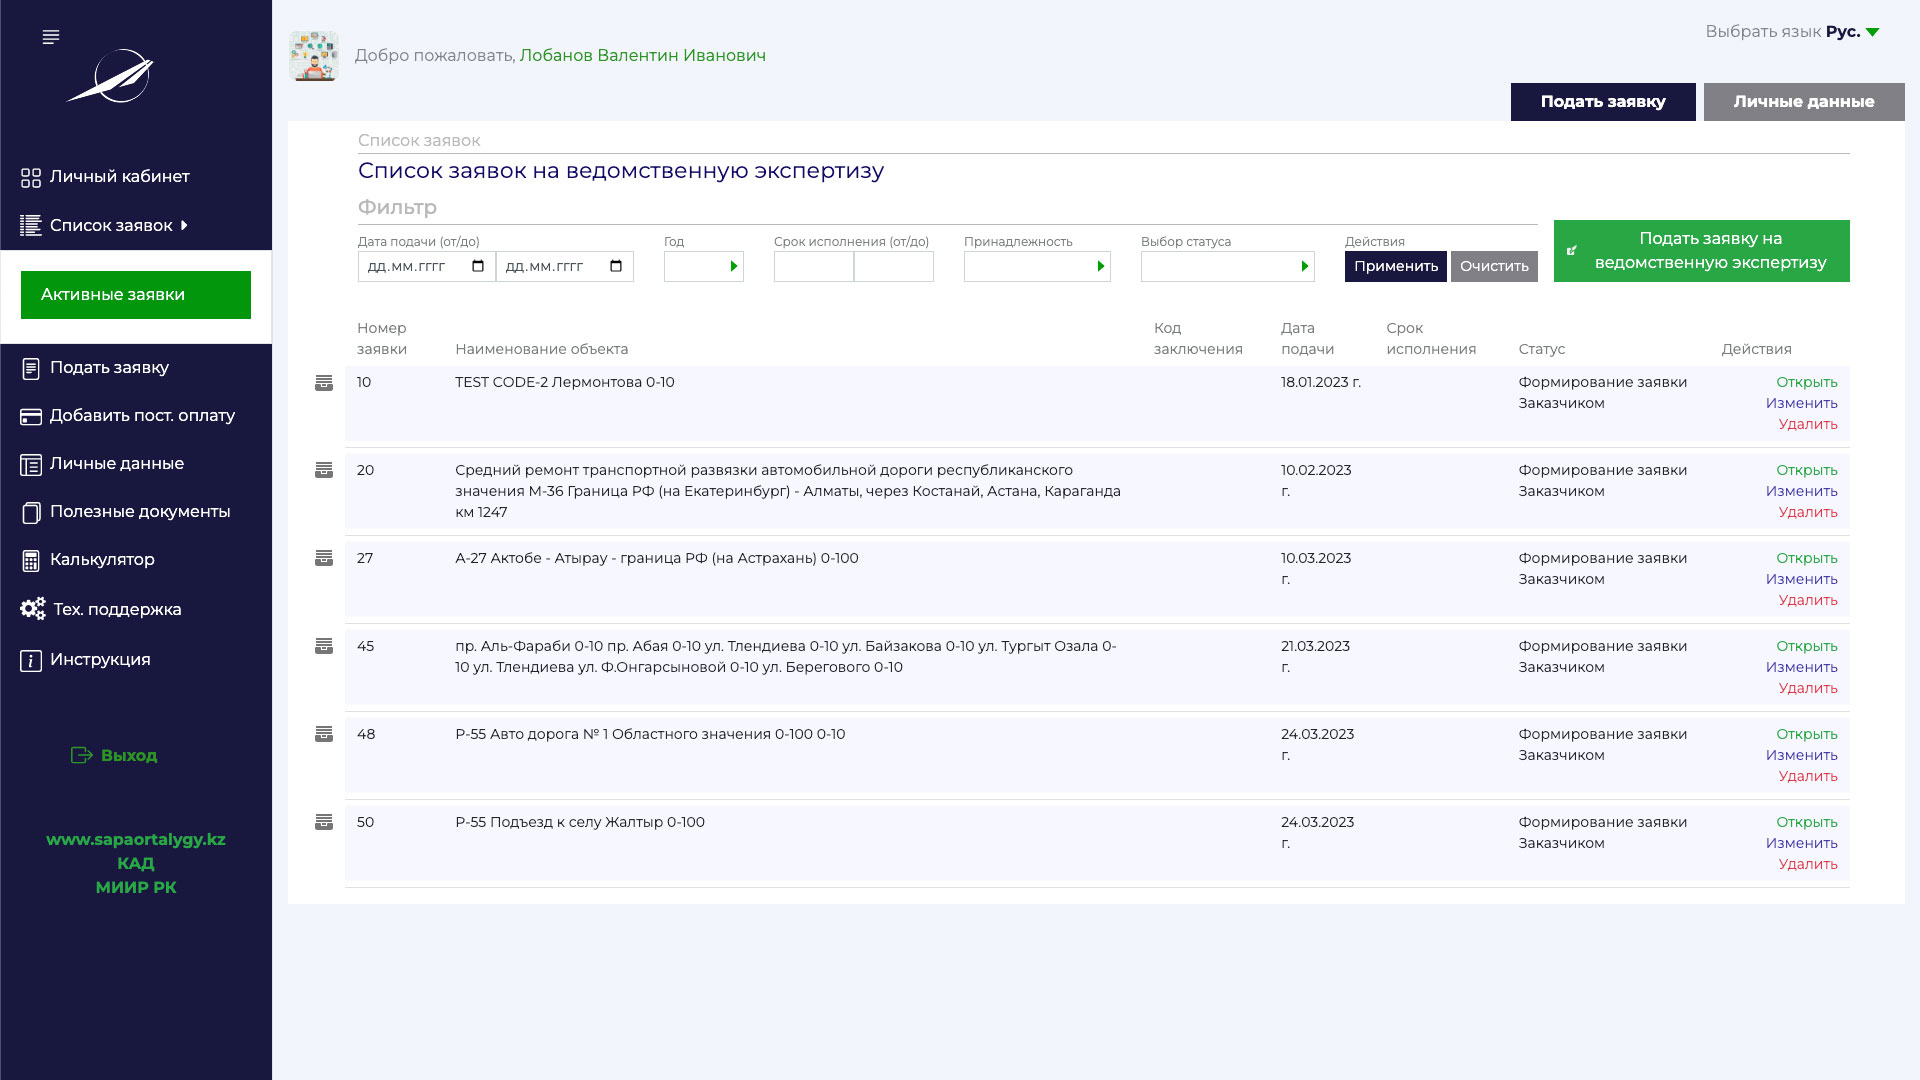1920x1080 pixels.
Task: Click the archive icon beside request 27
Action: pos(324,558)
